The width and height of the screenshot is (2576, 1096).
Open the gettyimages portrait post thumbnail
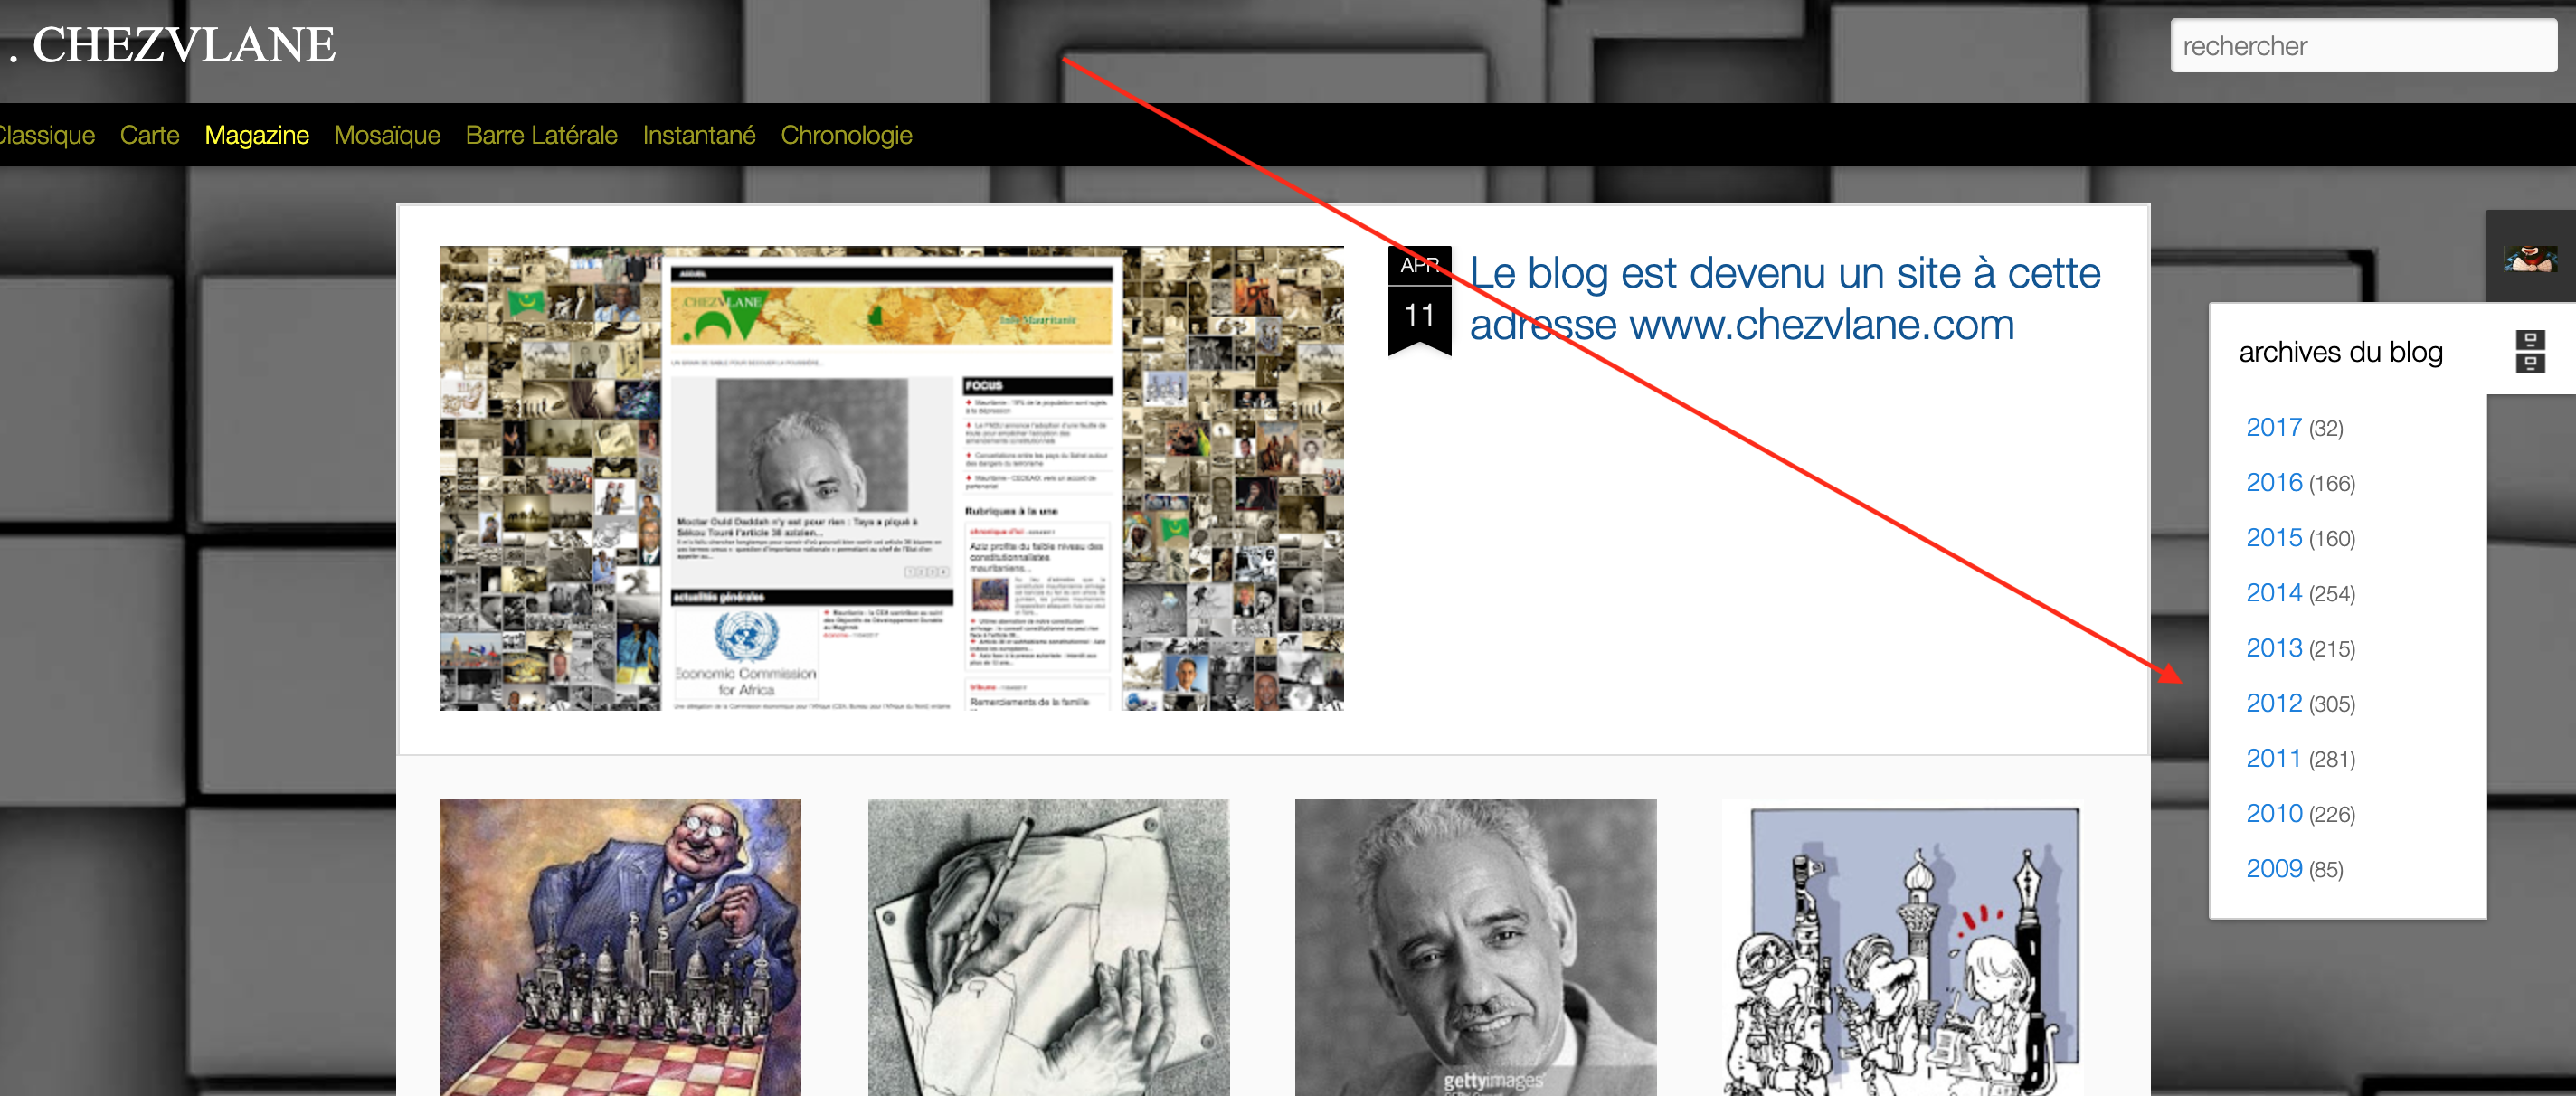(x=1475, y=947)
